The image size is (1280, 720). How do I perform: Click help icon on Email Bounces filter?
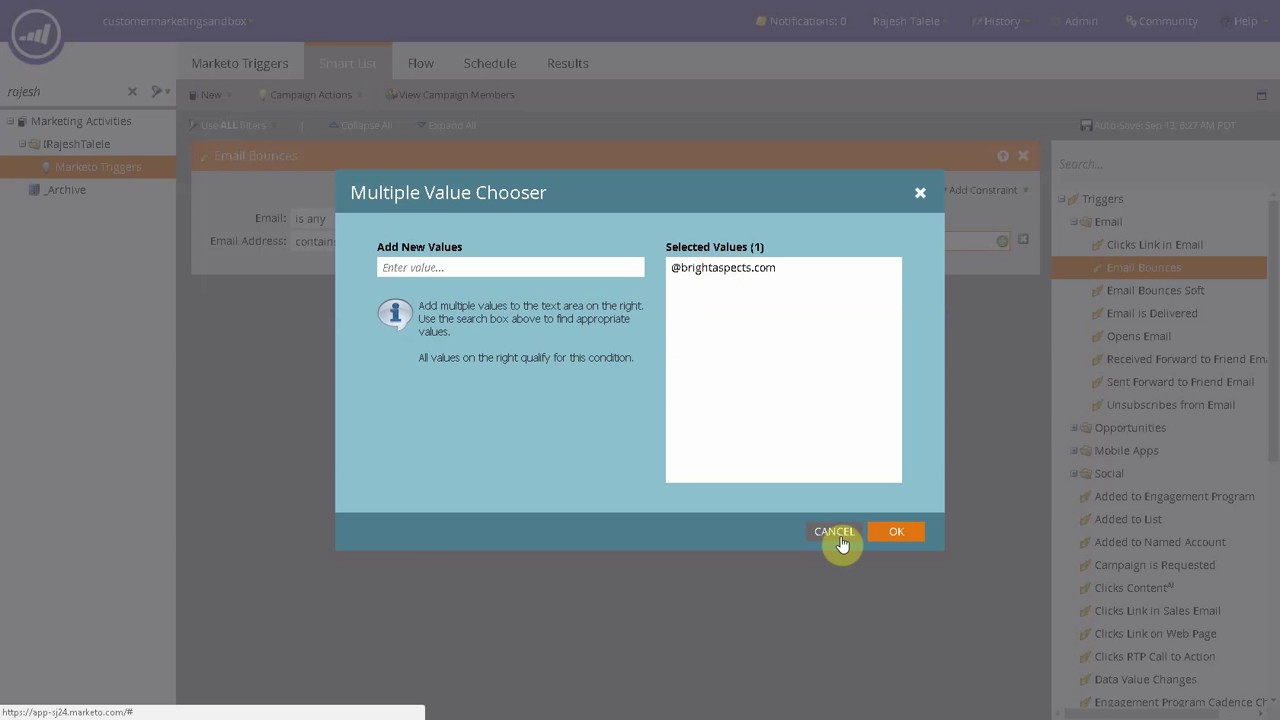(1003, 156)
